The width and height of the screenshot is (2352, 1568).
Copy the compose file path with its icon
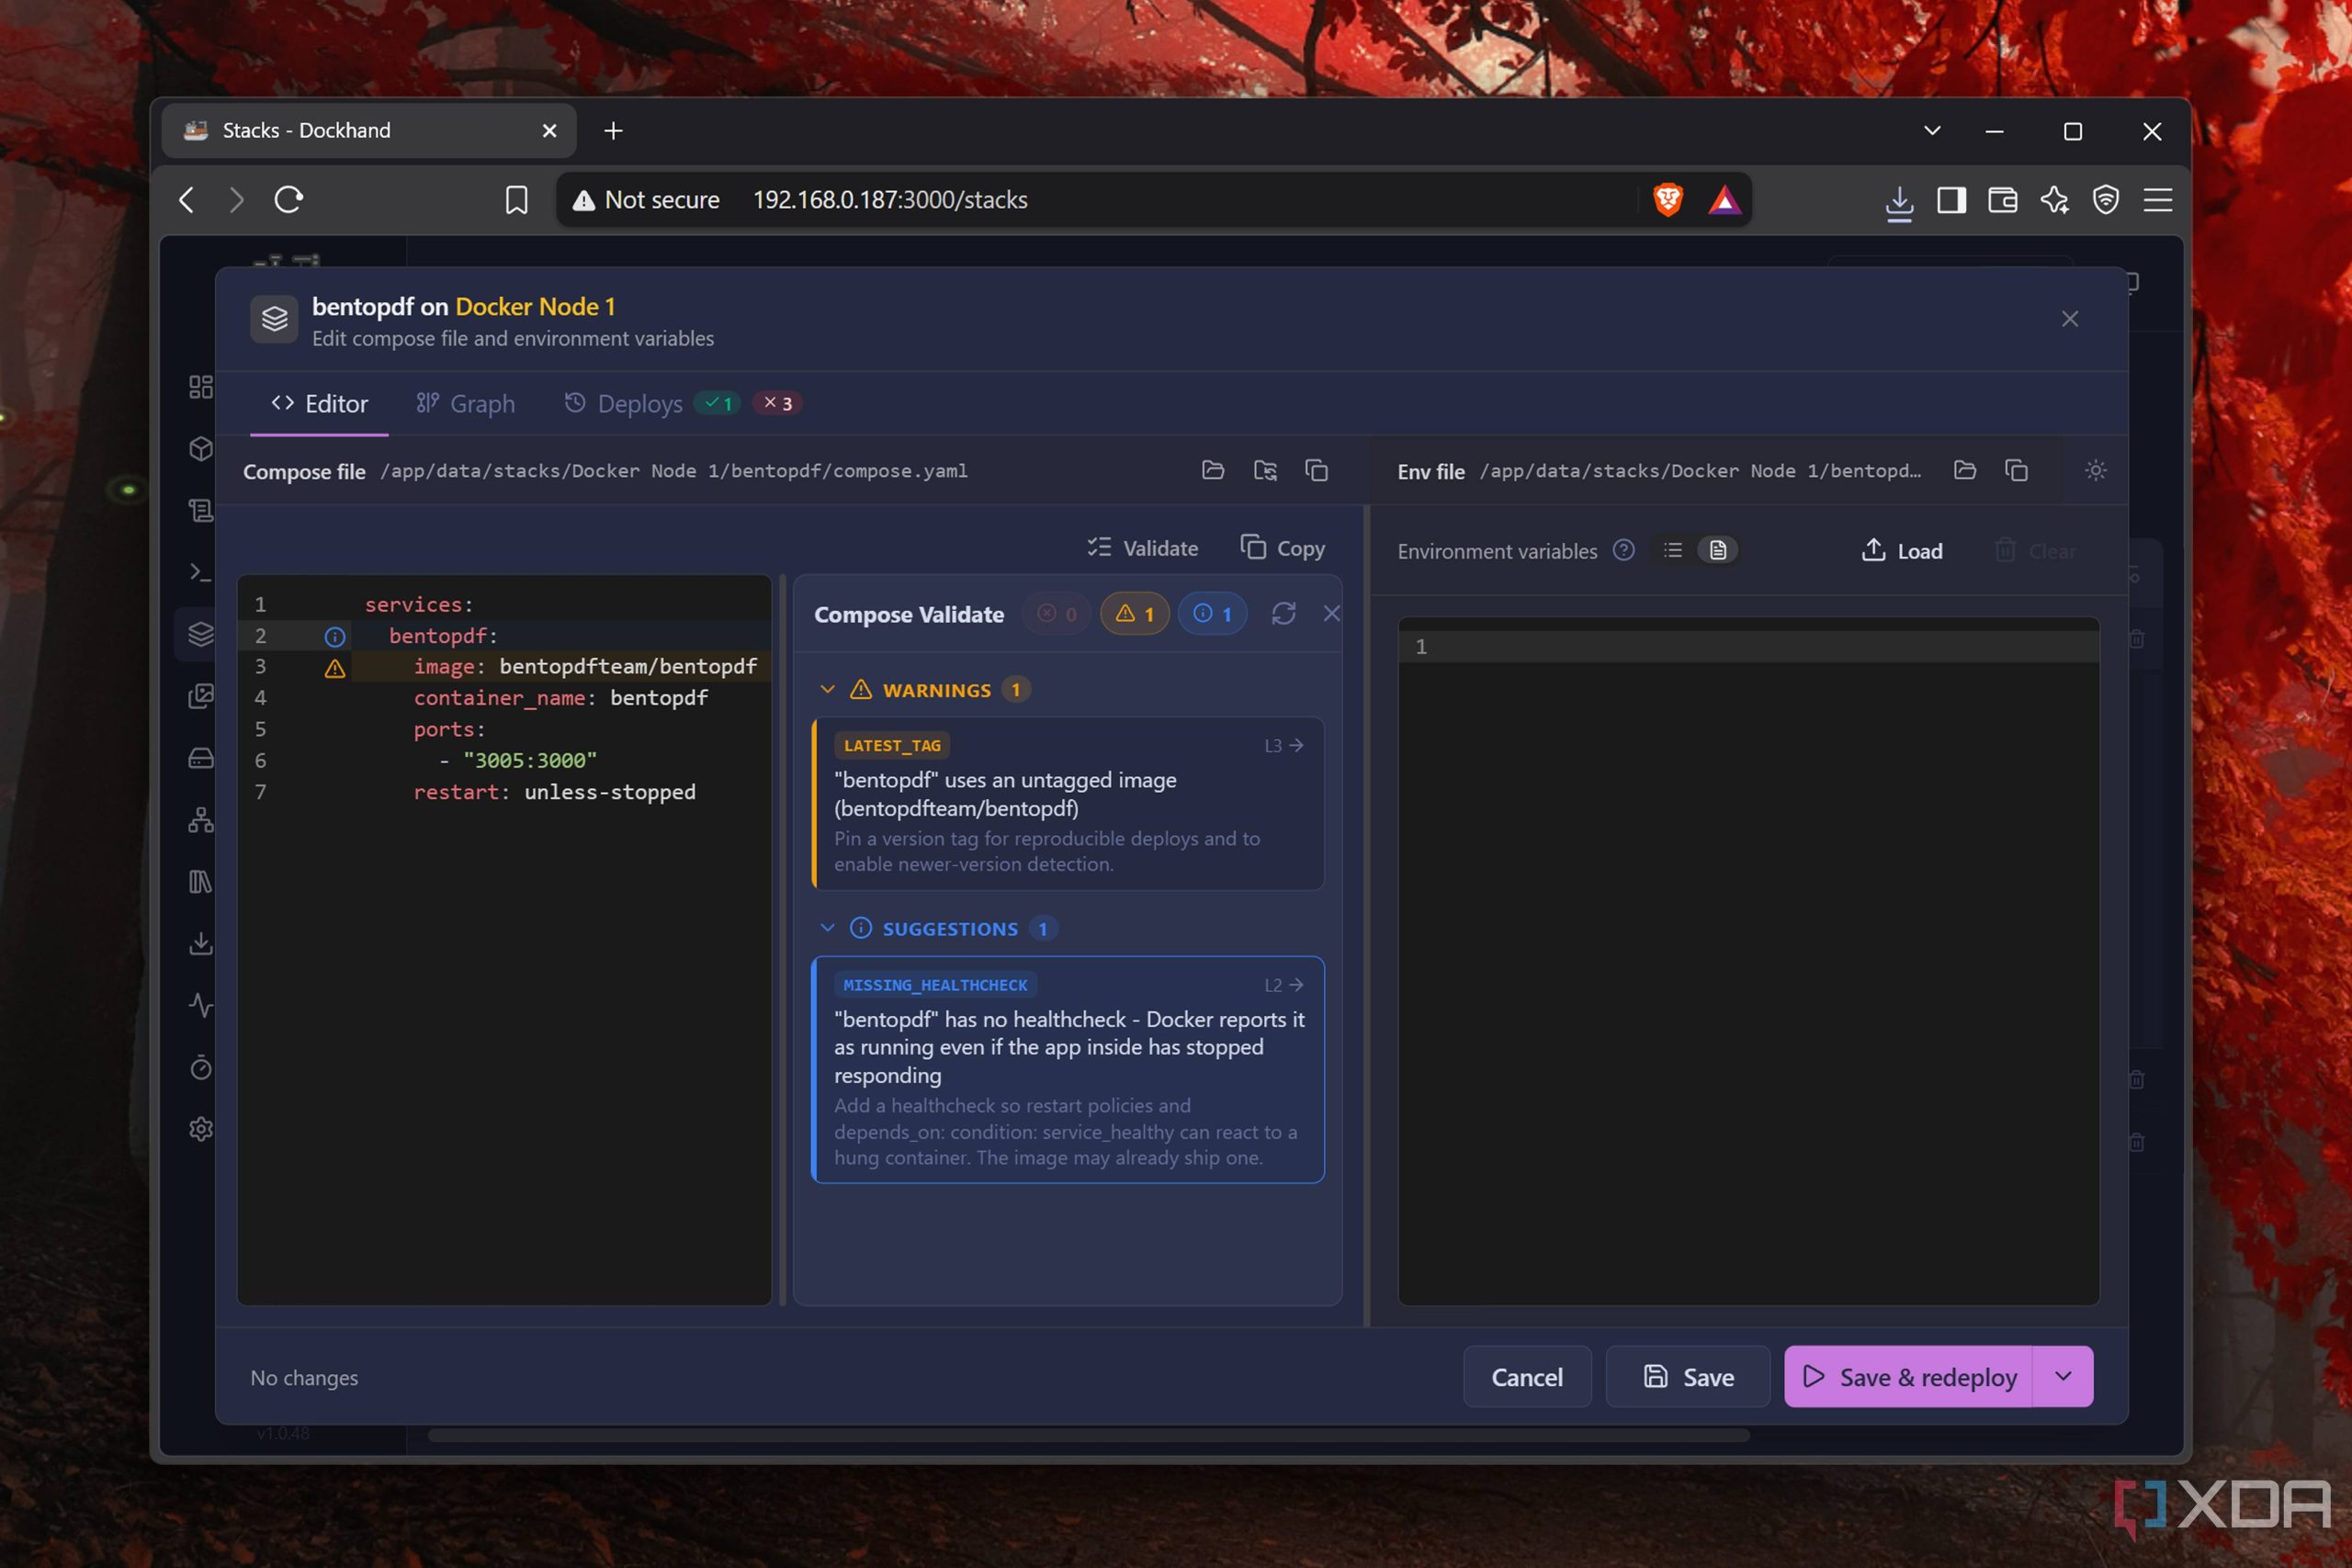click(1317, 470)
